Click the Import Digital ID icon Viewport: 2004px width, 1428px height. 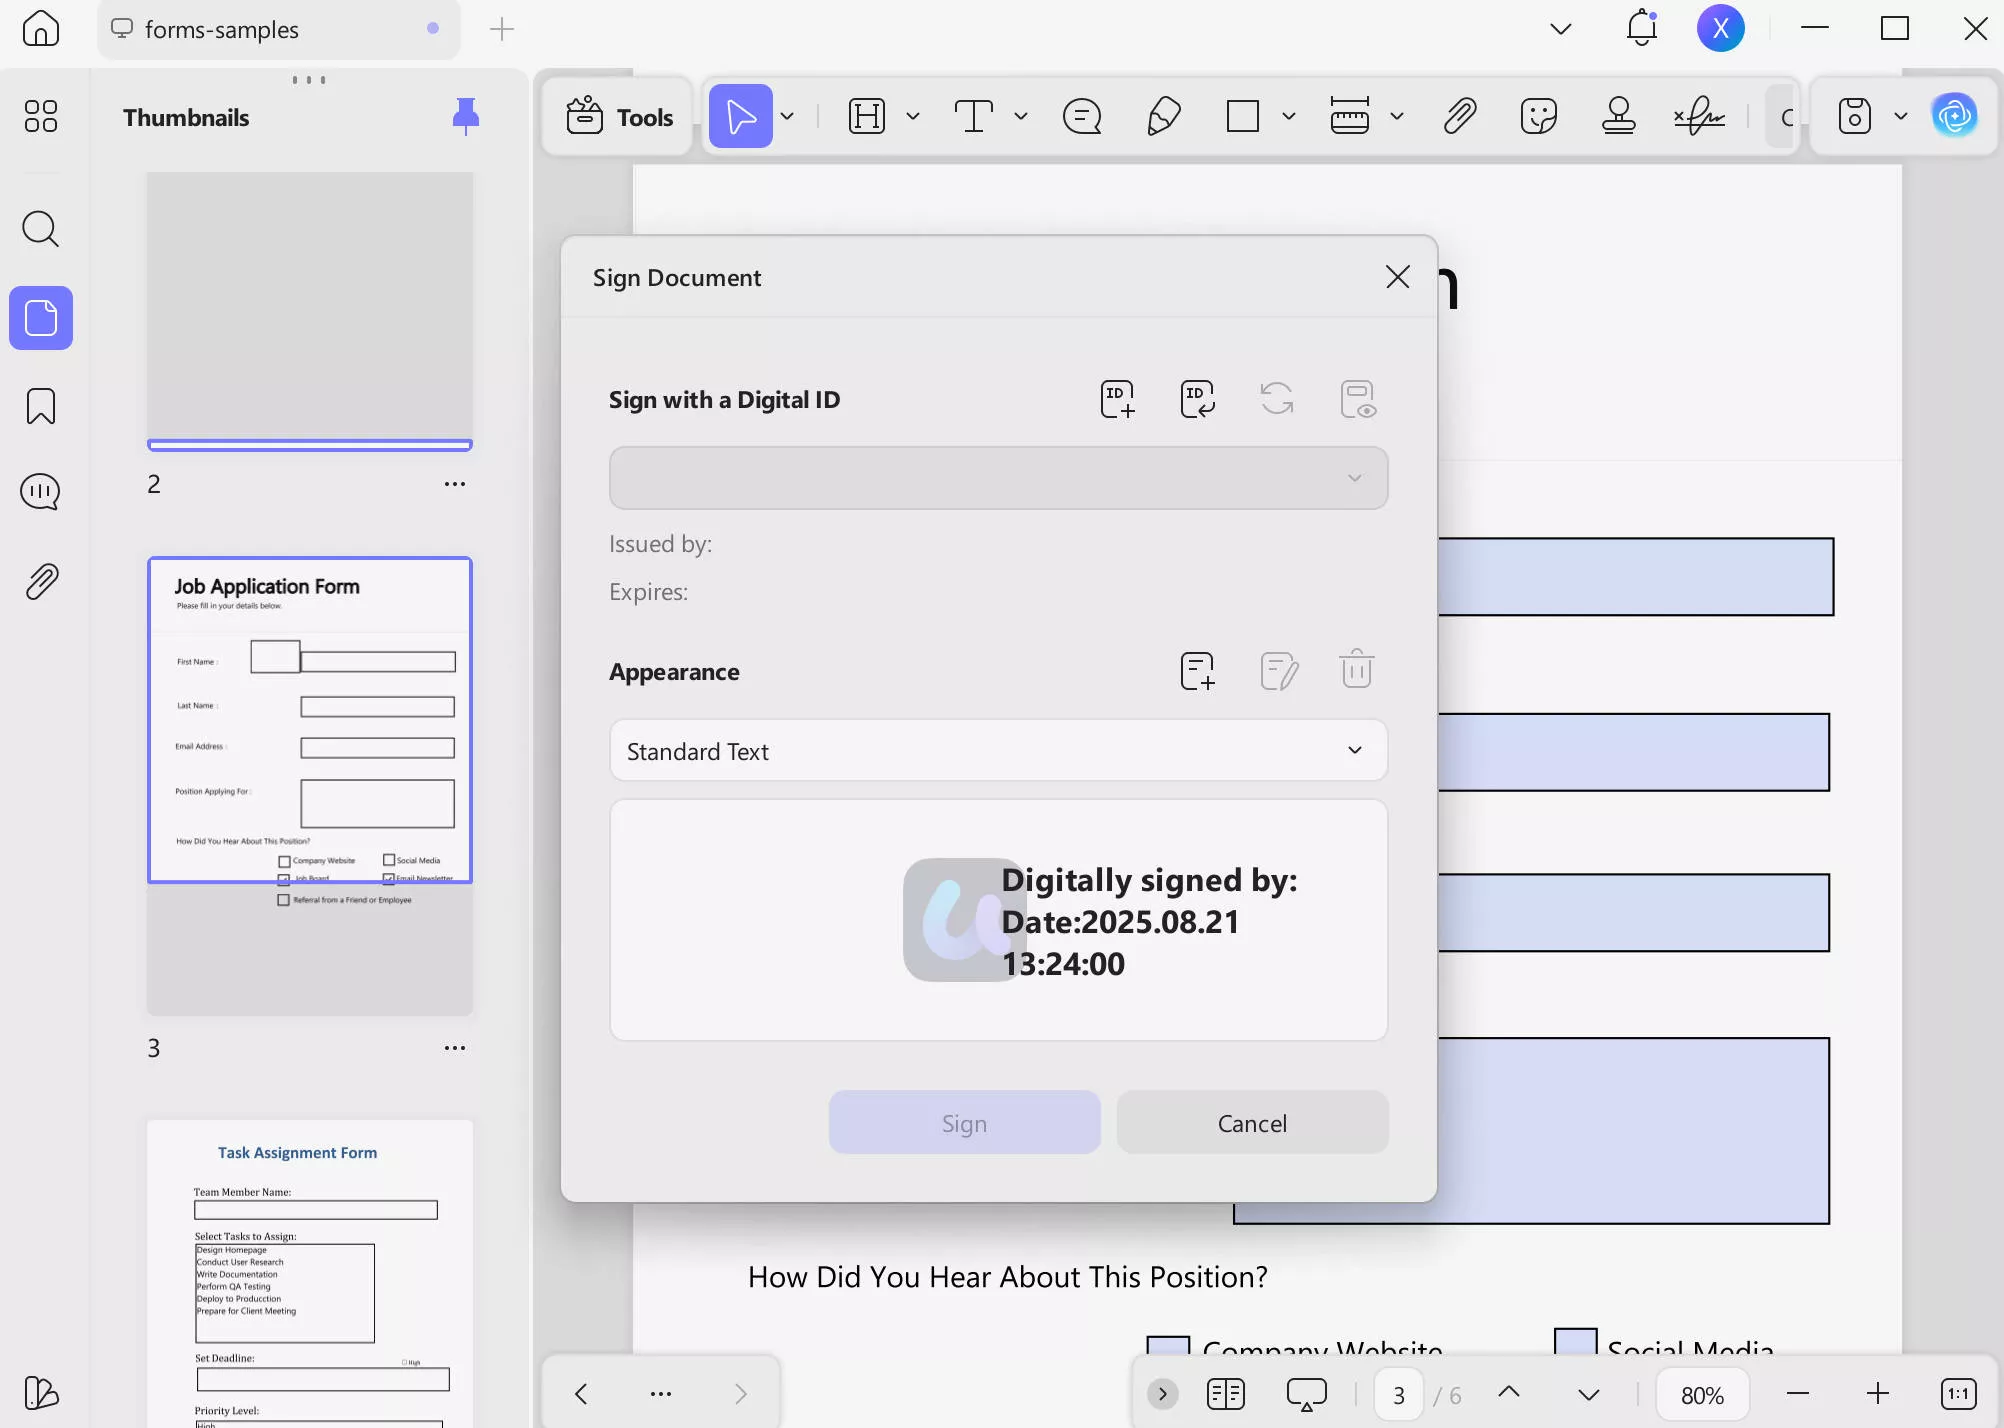click(1197, 398)
